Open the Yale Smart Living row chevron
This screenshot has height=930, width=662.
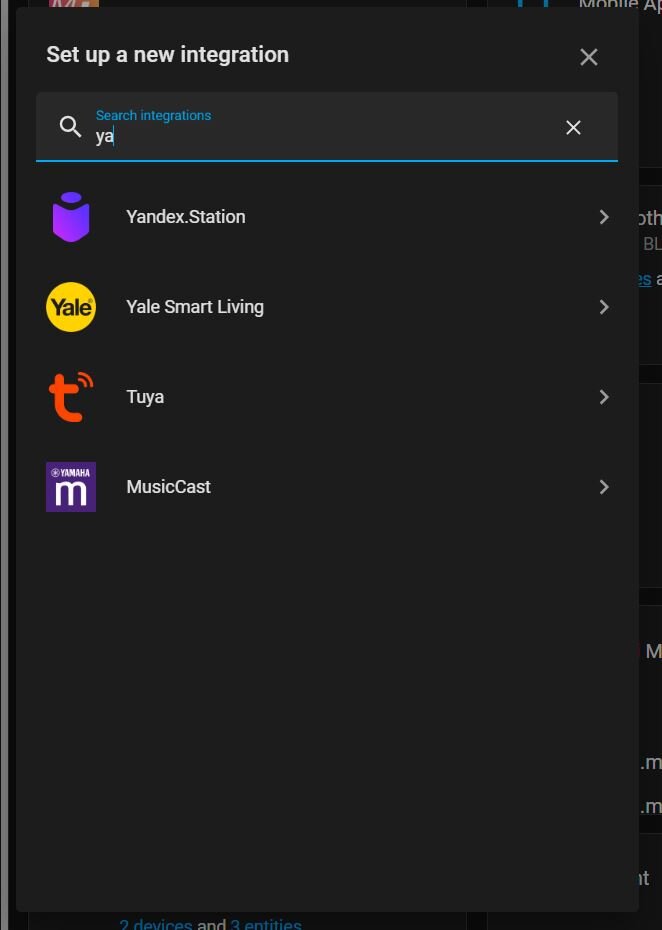point(604,307)
